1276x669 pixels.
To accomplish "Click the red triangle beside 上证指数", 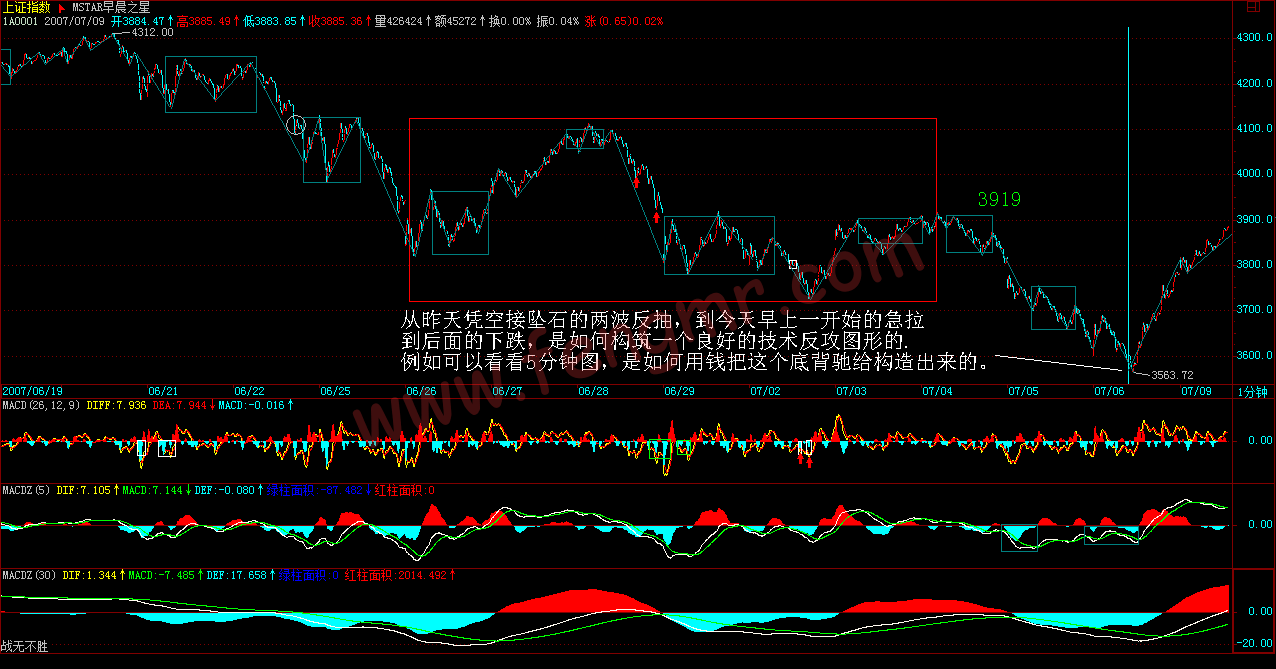I will (x=59, y=7).
